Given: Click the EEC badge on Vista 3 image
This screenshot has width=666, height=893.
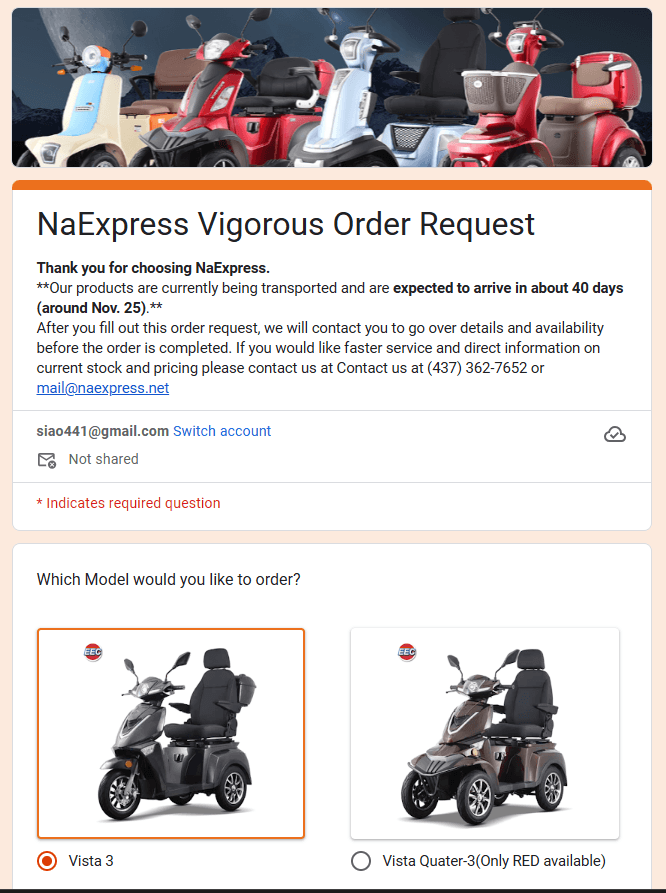Looking at the screenshot, I should (x=93, y=652).
